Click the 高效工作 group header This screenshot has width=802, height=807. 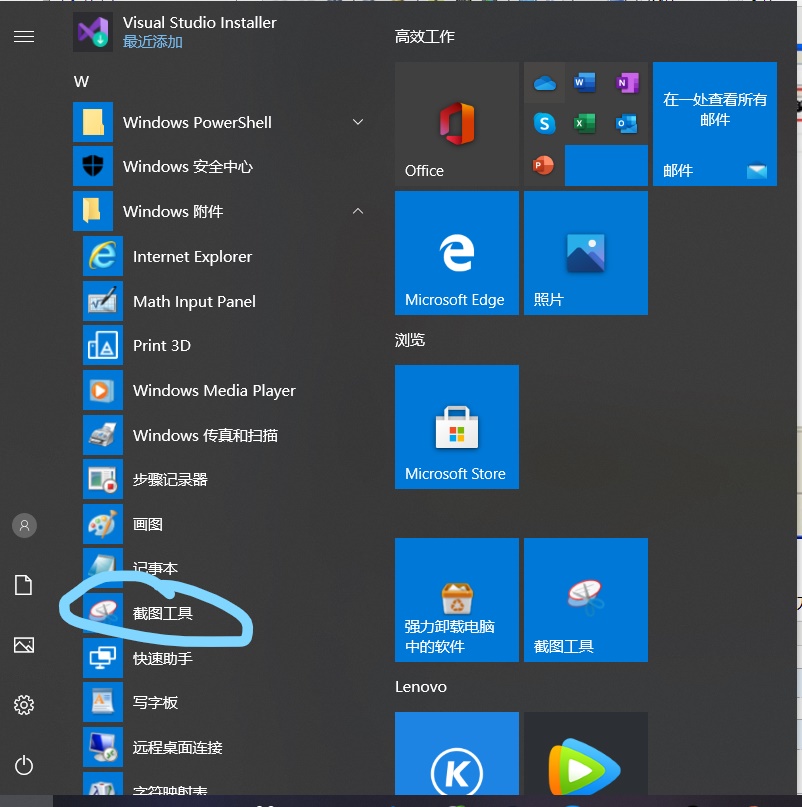point(425,37)
